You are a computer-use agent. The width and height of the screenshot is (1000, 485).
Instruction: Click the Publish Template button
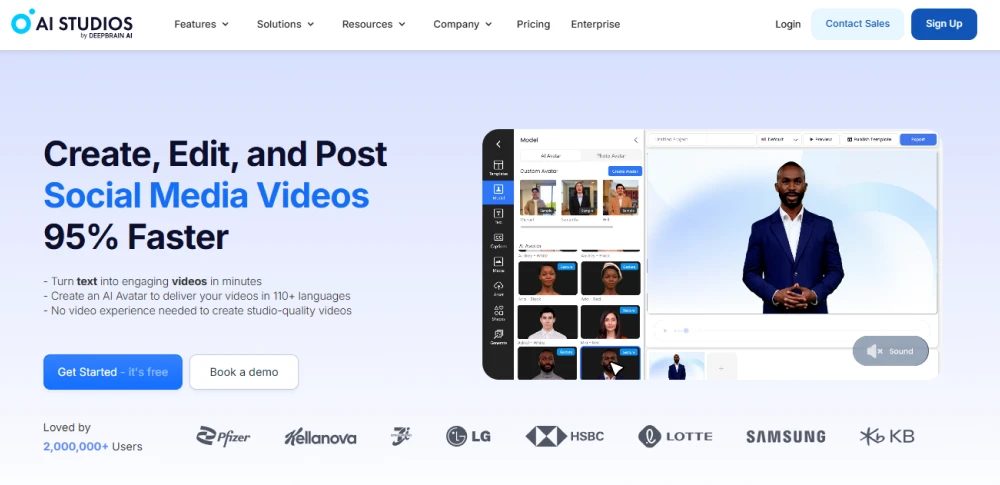pyautogui.click(x=869, y=139)
